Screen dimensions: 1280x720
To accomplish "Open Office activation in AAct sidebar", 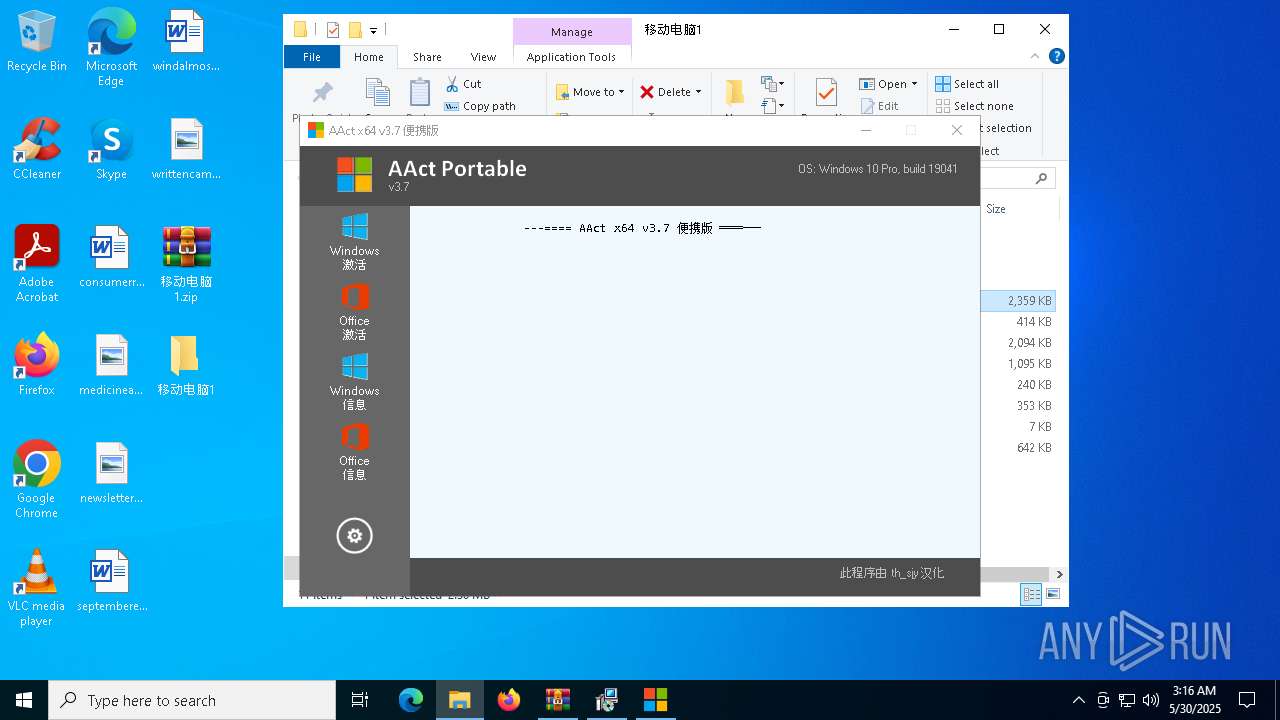I will tap(354, 312).
